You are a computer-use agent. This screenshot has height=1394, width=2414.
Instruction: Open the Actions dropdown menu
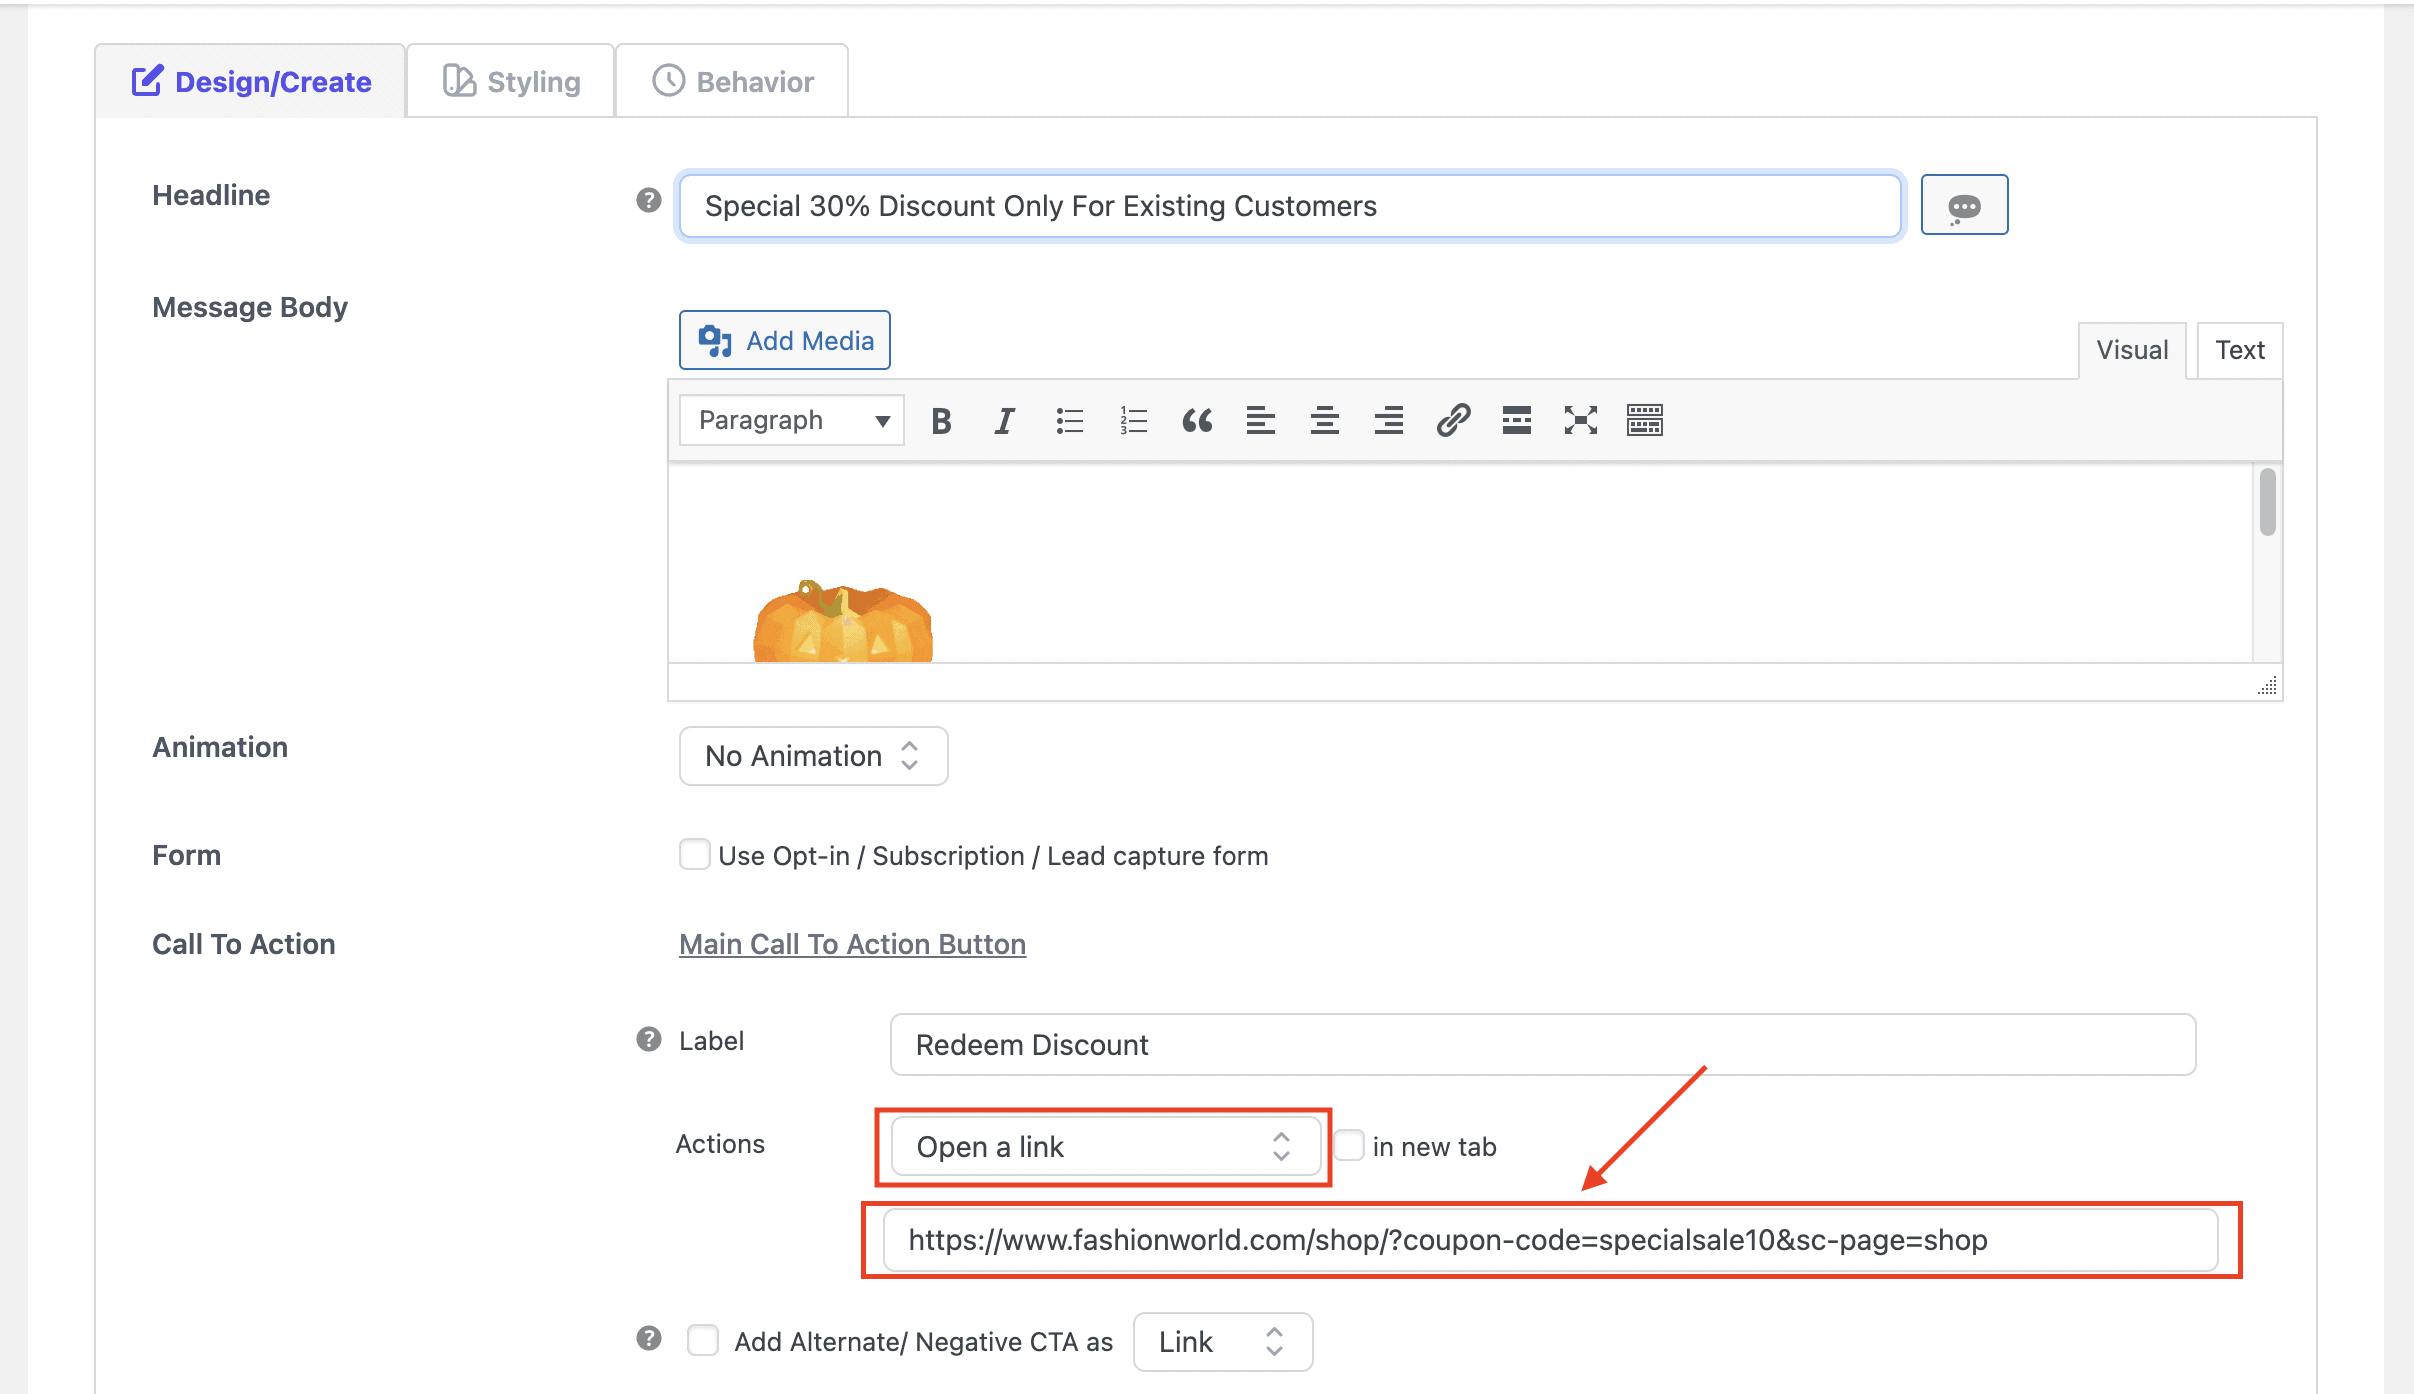coord(1103,1147)
